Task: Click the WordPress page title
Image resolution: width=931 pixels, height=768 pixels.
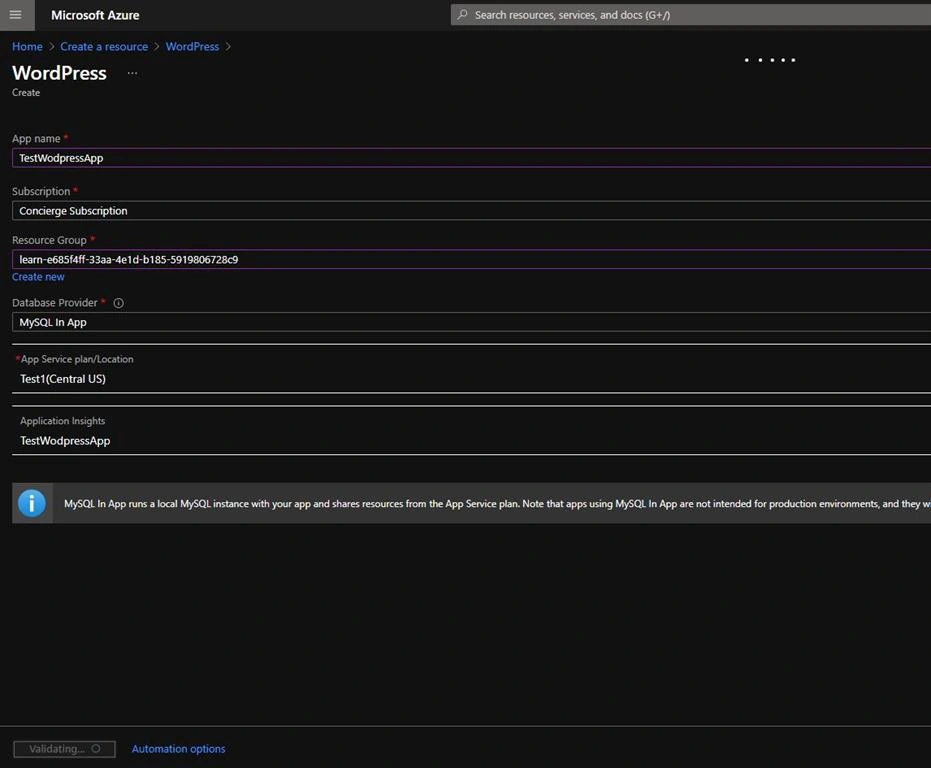Action: pos(59,73)
